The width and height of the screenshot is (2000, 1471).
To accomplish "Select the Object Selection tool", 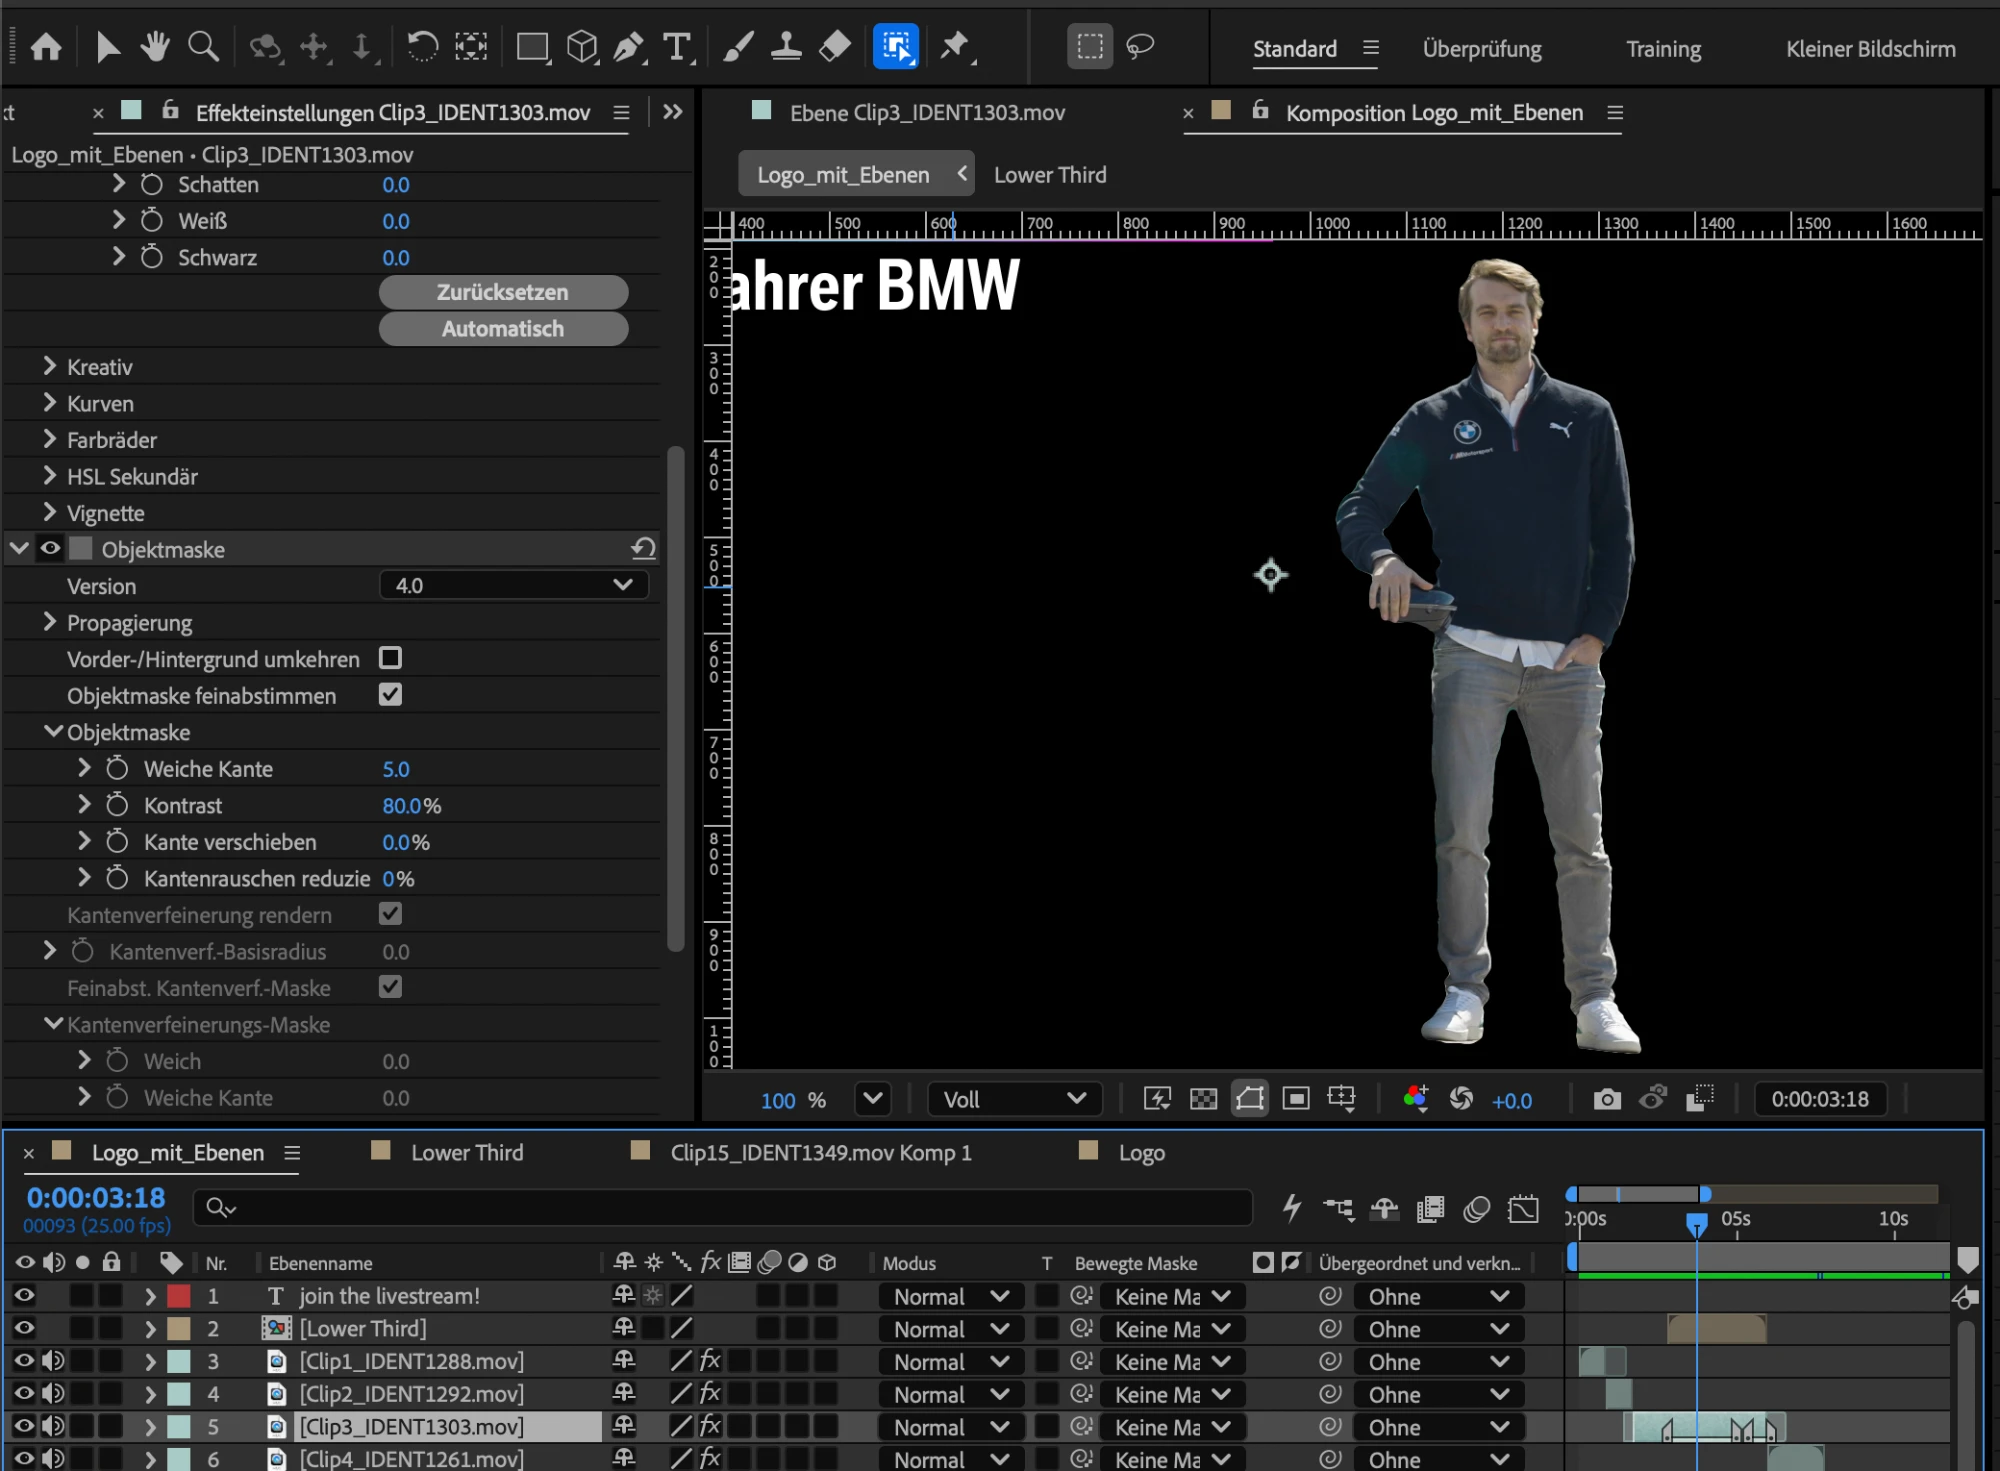I will pyautogui.click(x=896, y=47).
